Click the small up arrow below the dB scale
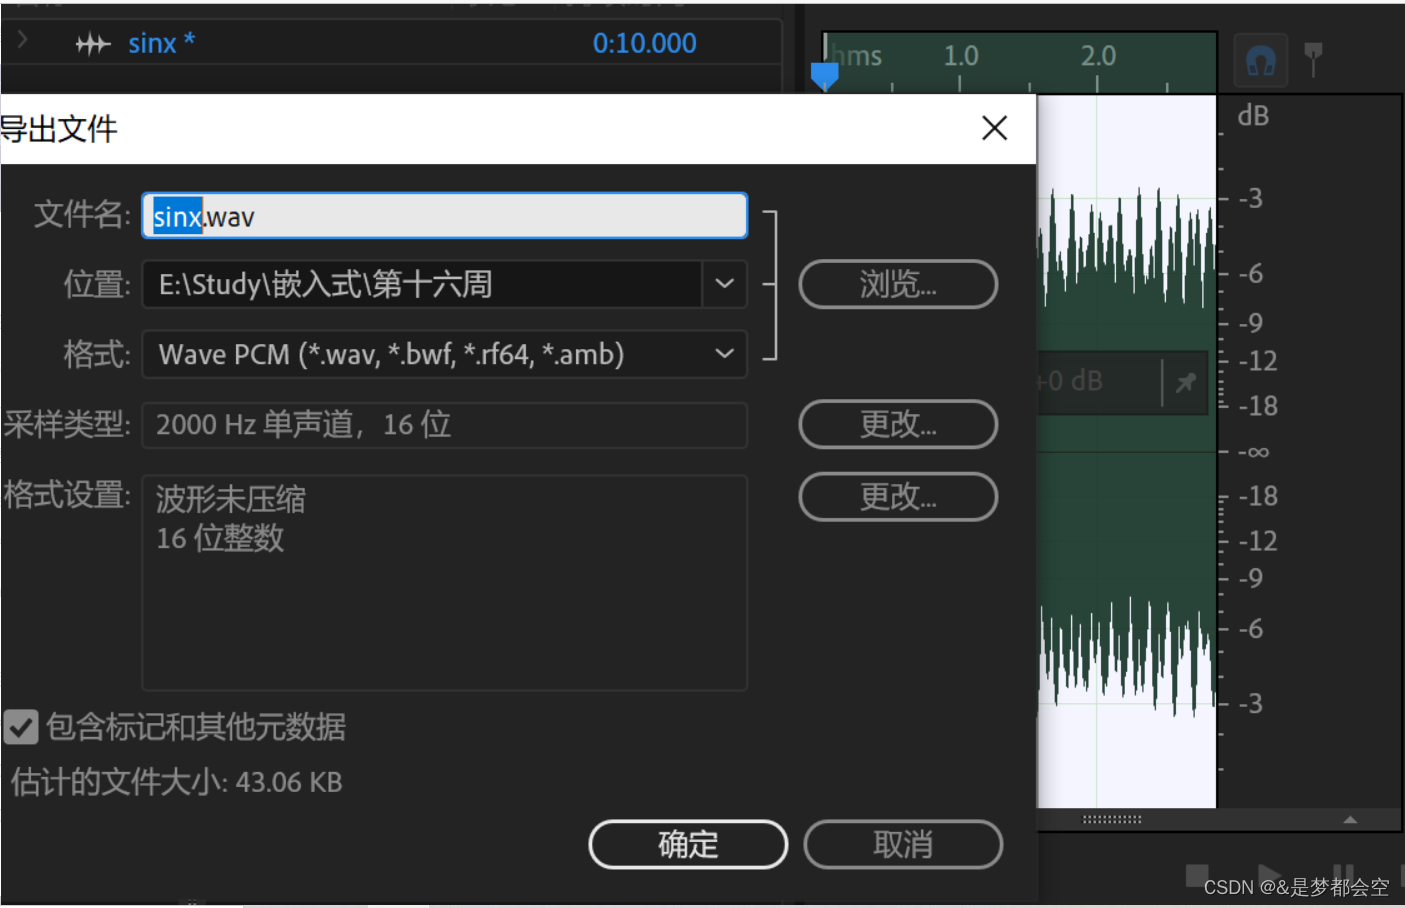This screenshot has width=1405, height=908. (x=1350, y=819)
